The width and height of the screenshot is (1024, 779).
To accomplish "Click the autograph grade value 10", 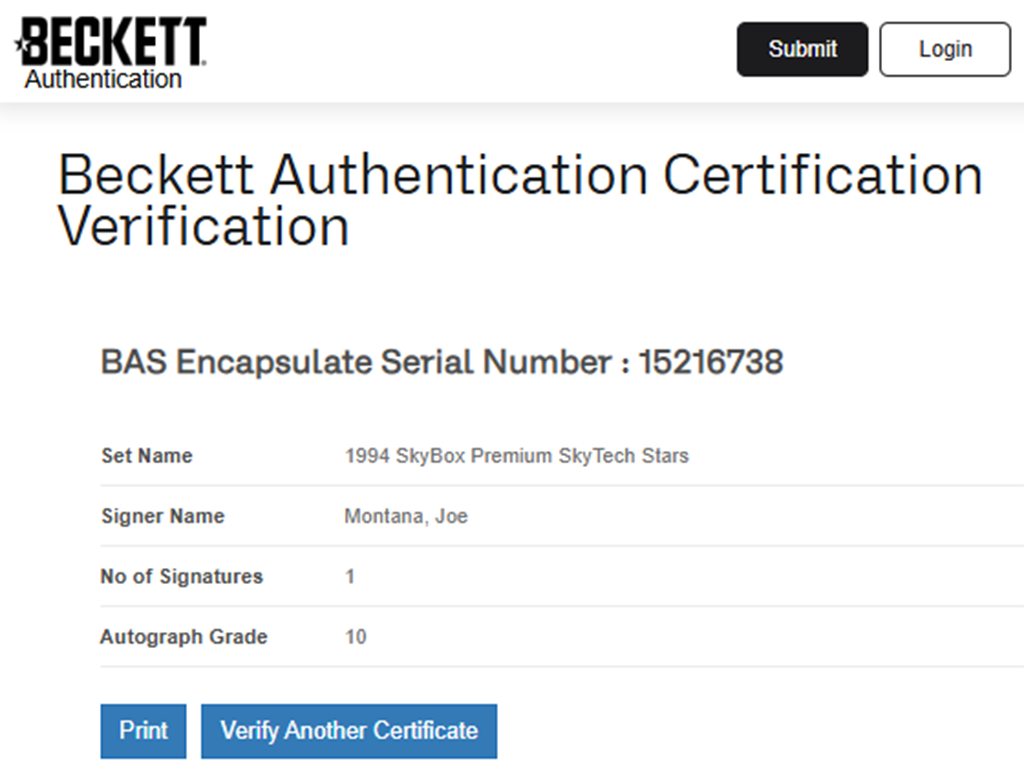I will point(356,637).
